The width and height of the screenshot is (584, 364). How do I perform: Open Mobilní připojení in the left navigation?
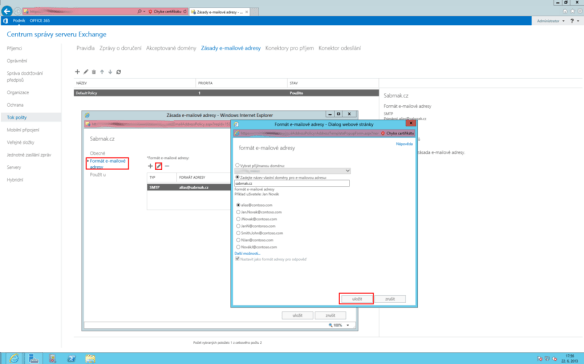[23, 130]
